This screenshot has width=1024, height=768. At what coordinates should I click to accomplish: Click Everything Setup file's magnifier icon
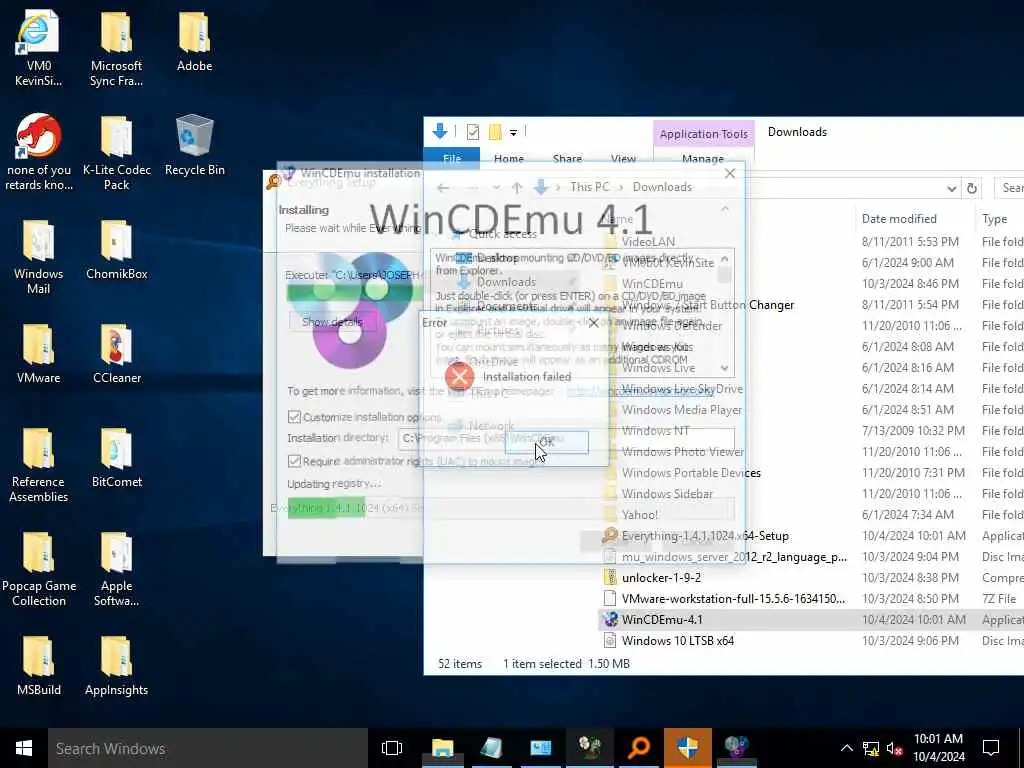coord(610,536)
